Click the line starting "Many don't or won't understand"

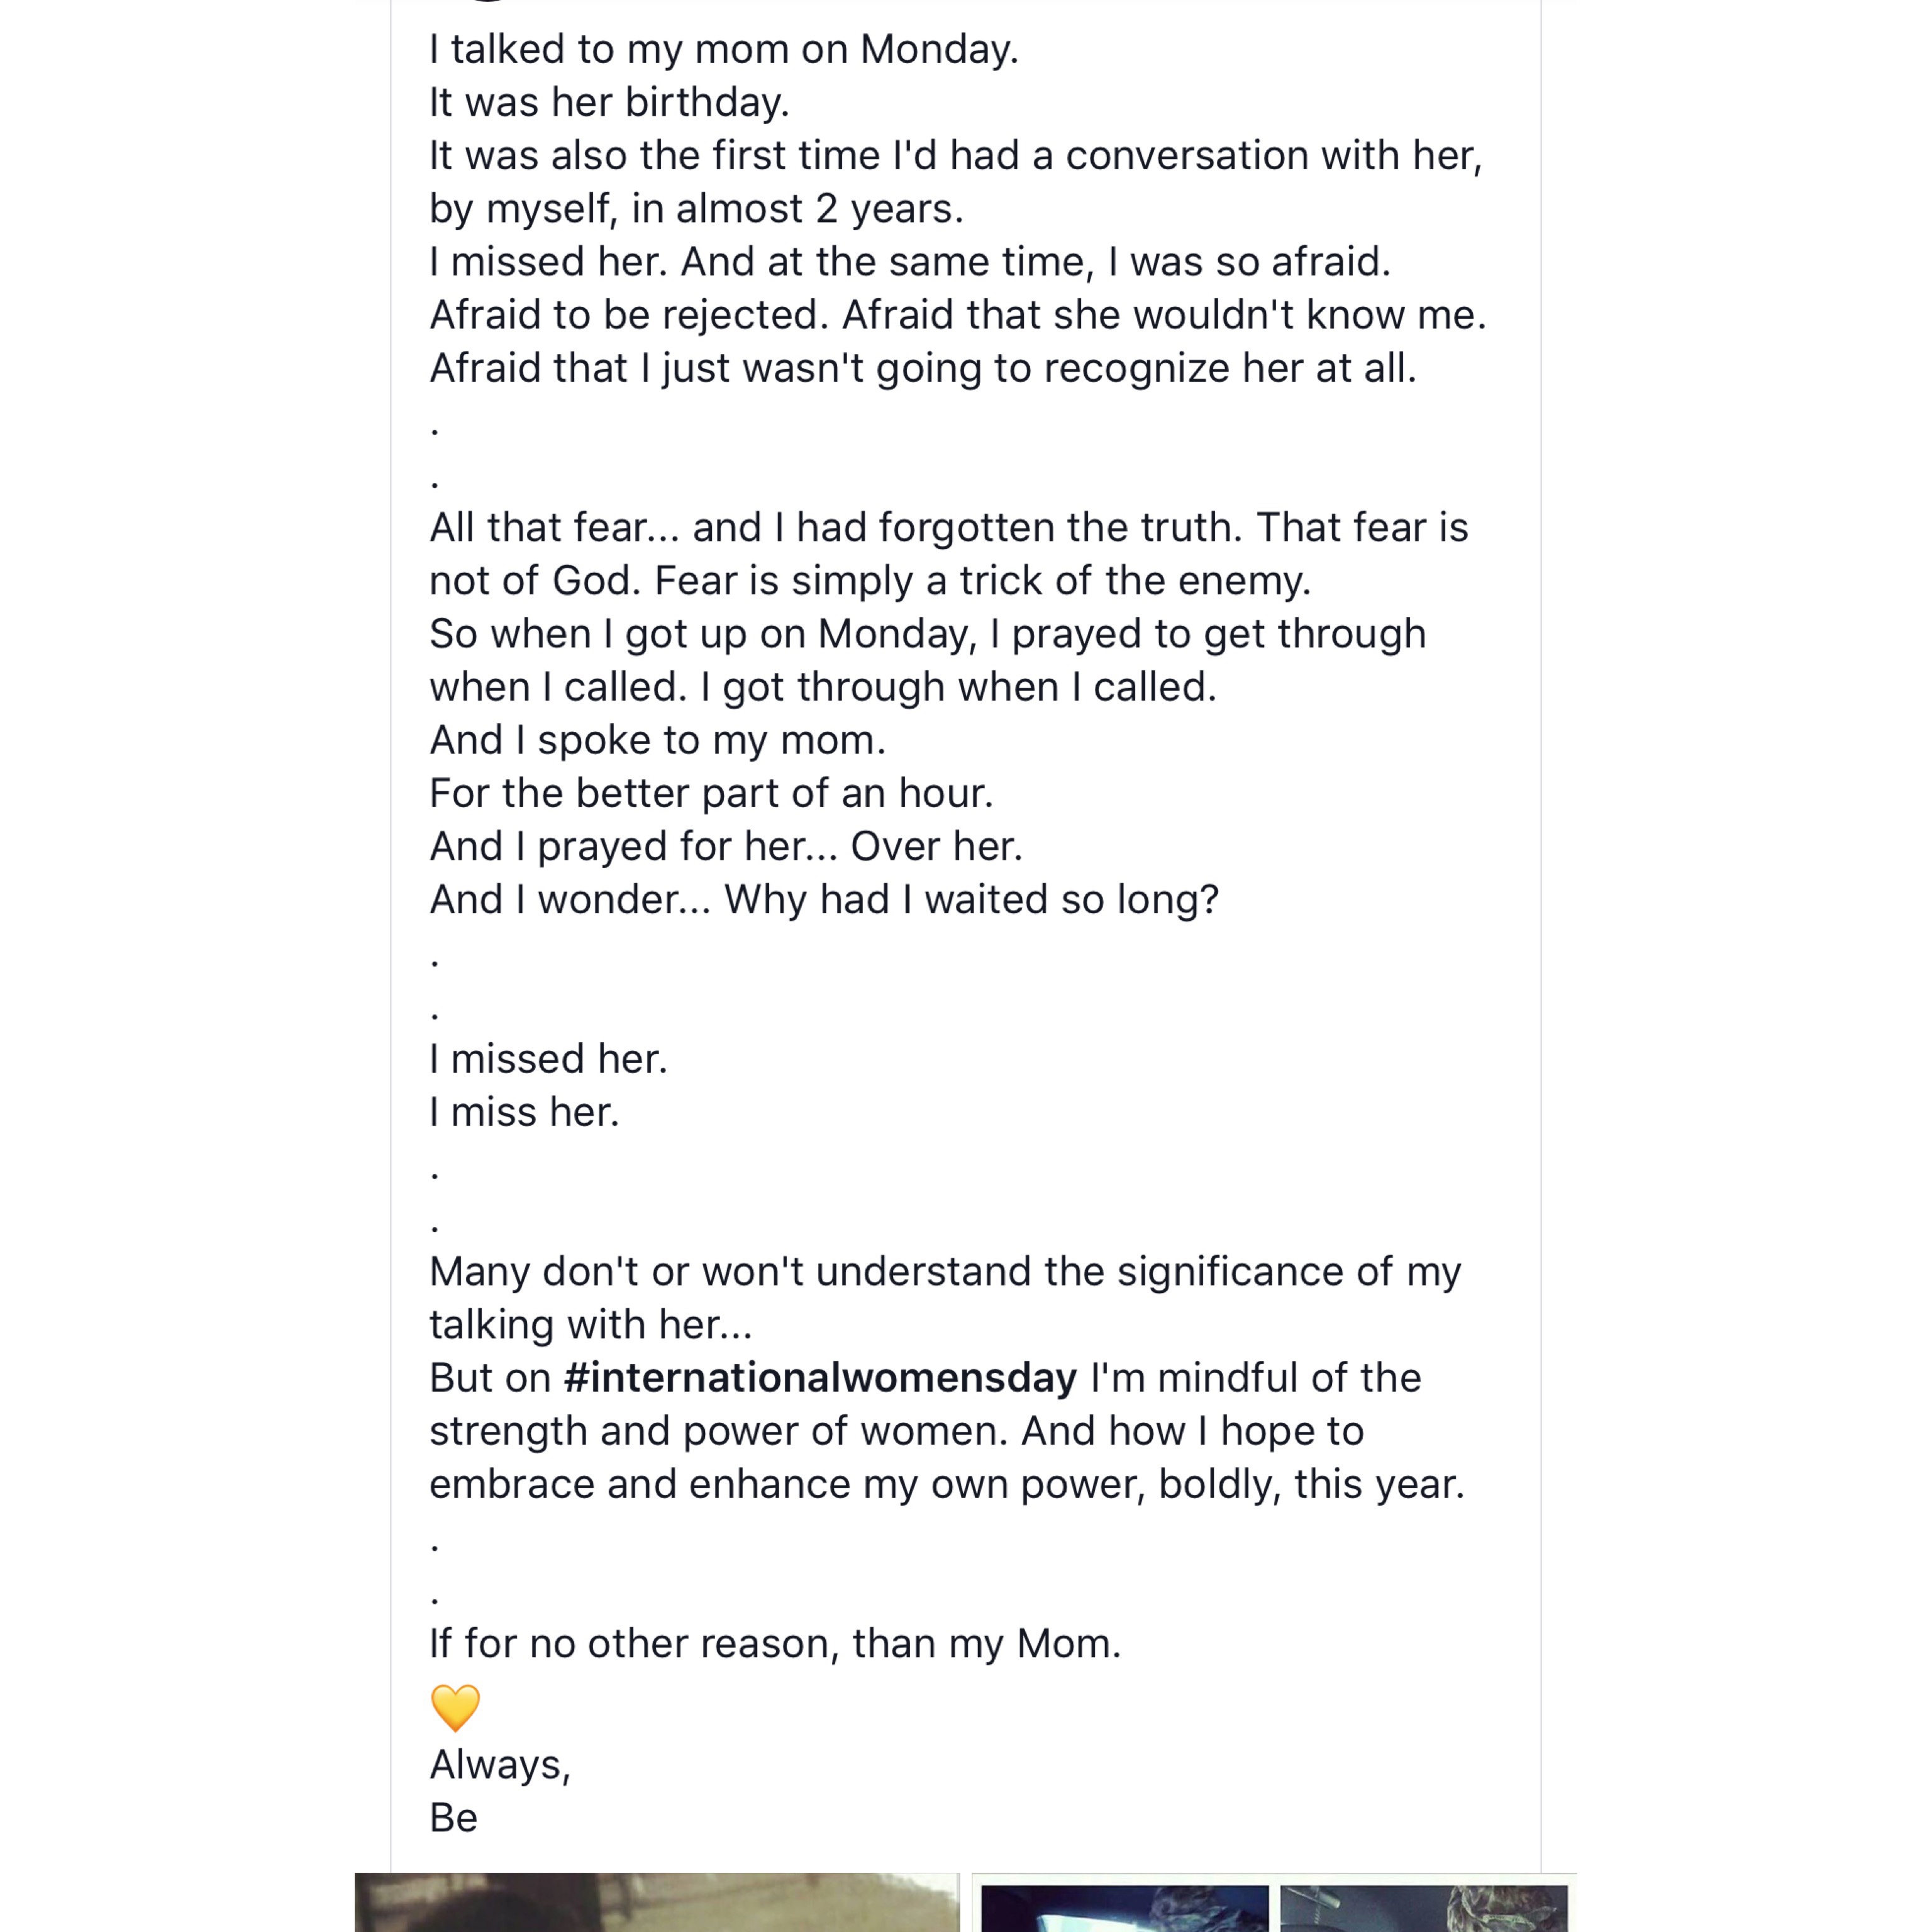[x=945, y=1272]
